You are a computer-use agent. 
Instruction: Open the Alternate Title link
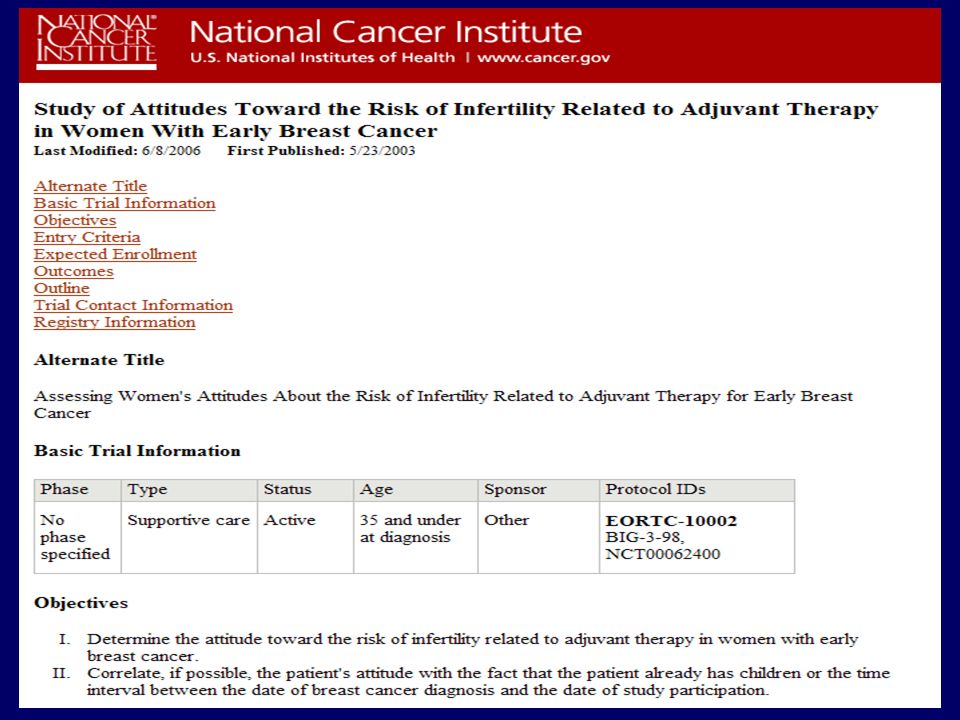91,186
